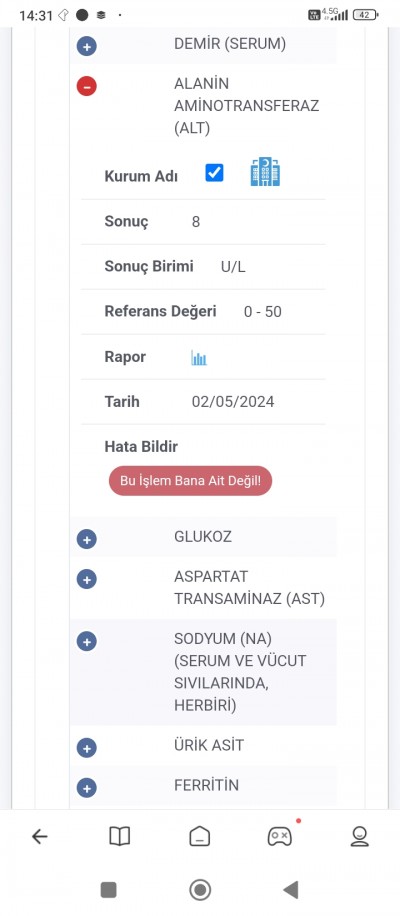Expand the Ürik Asit row
Image resolution: width=400 pixels, height=916 pixels.
point(86,748)
